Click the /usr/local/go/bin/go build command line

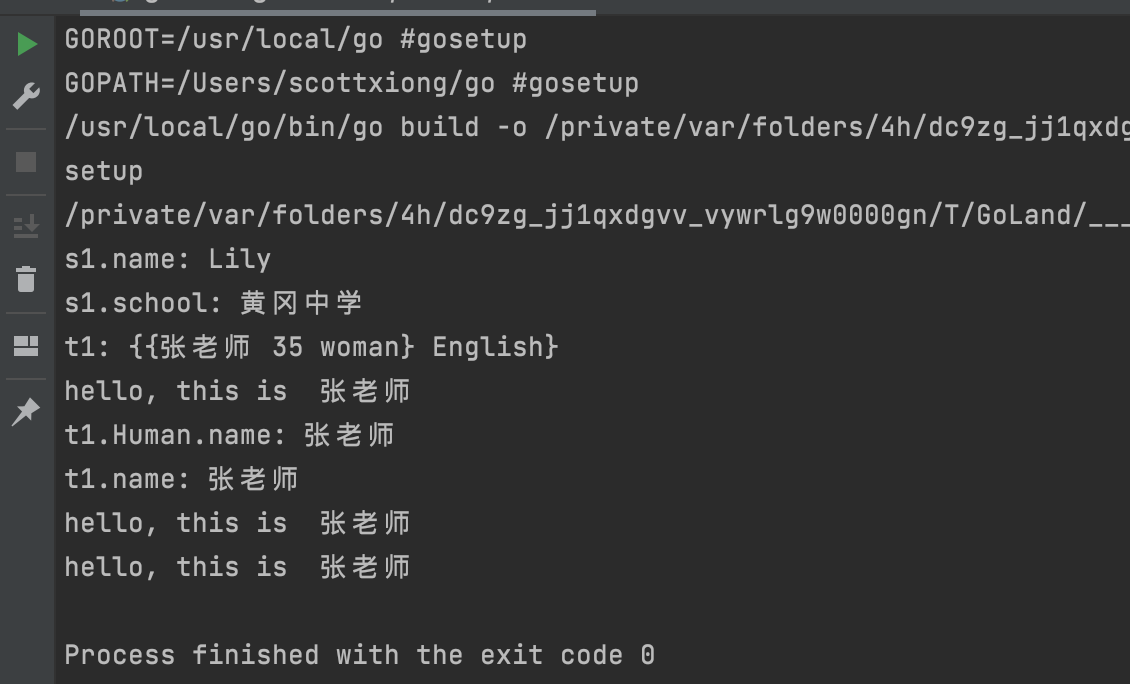point(597,128)
